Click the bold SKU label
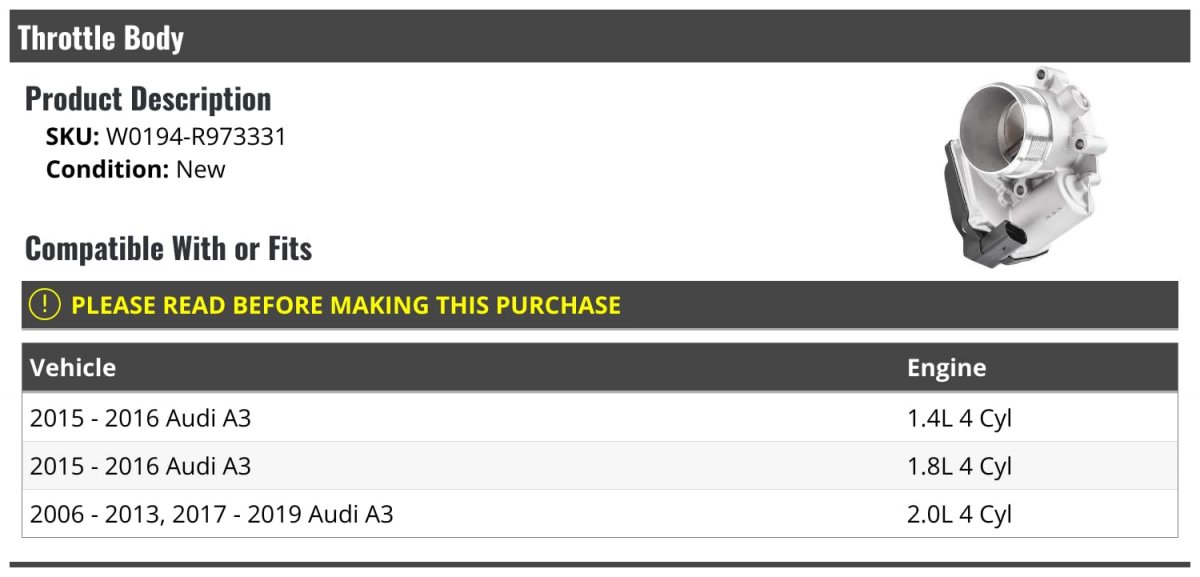The height and width of the screenshot is (577, 1200). click(73, 137)
